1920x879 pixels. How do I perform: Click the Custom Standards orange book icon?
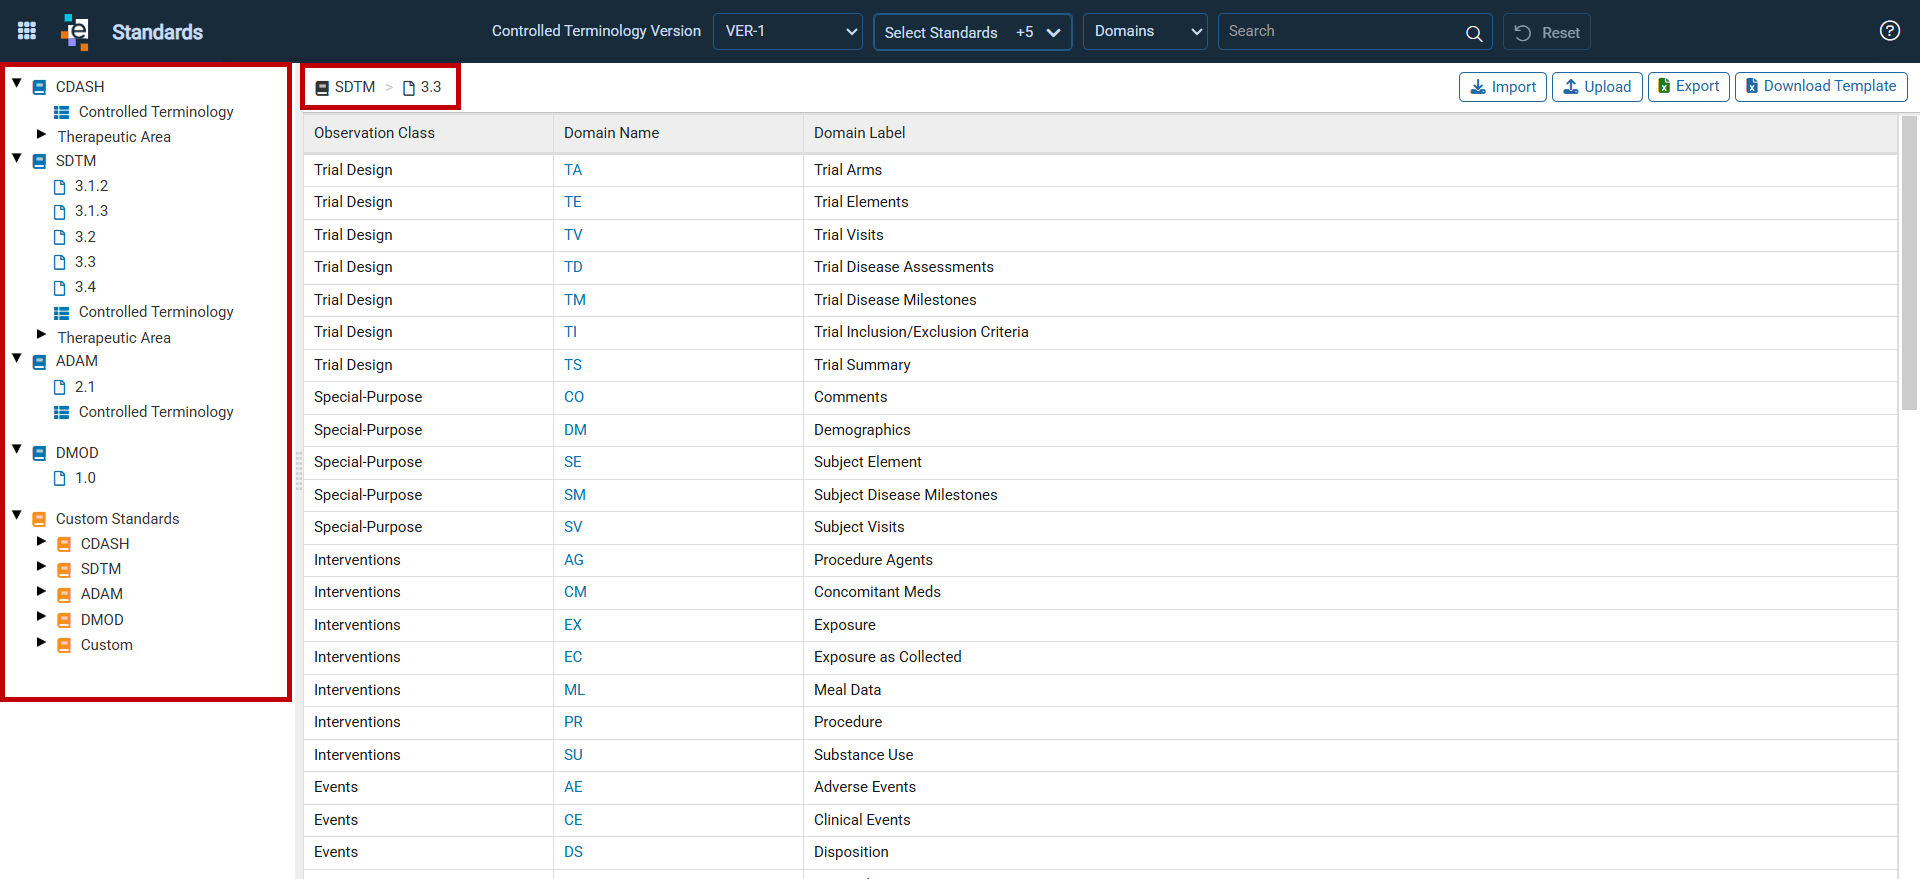pos(40,519)
